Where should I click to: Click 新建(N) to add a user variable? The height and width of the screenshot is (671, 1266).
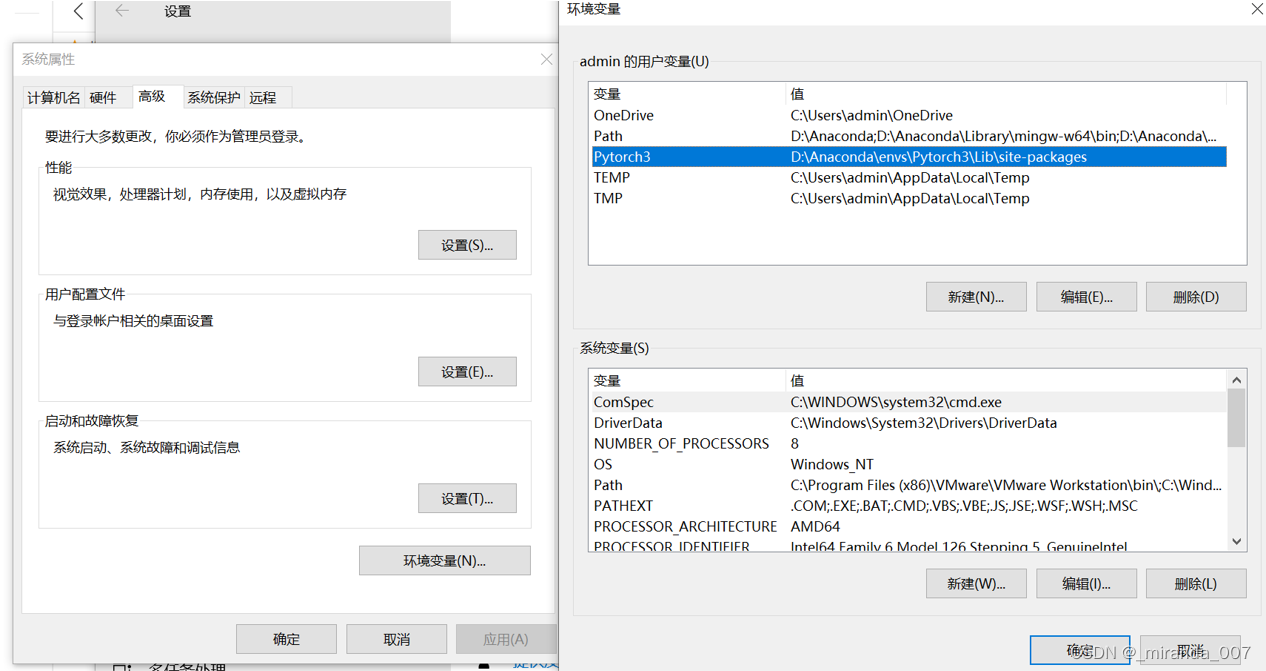976,296
